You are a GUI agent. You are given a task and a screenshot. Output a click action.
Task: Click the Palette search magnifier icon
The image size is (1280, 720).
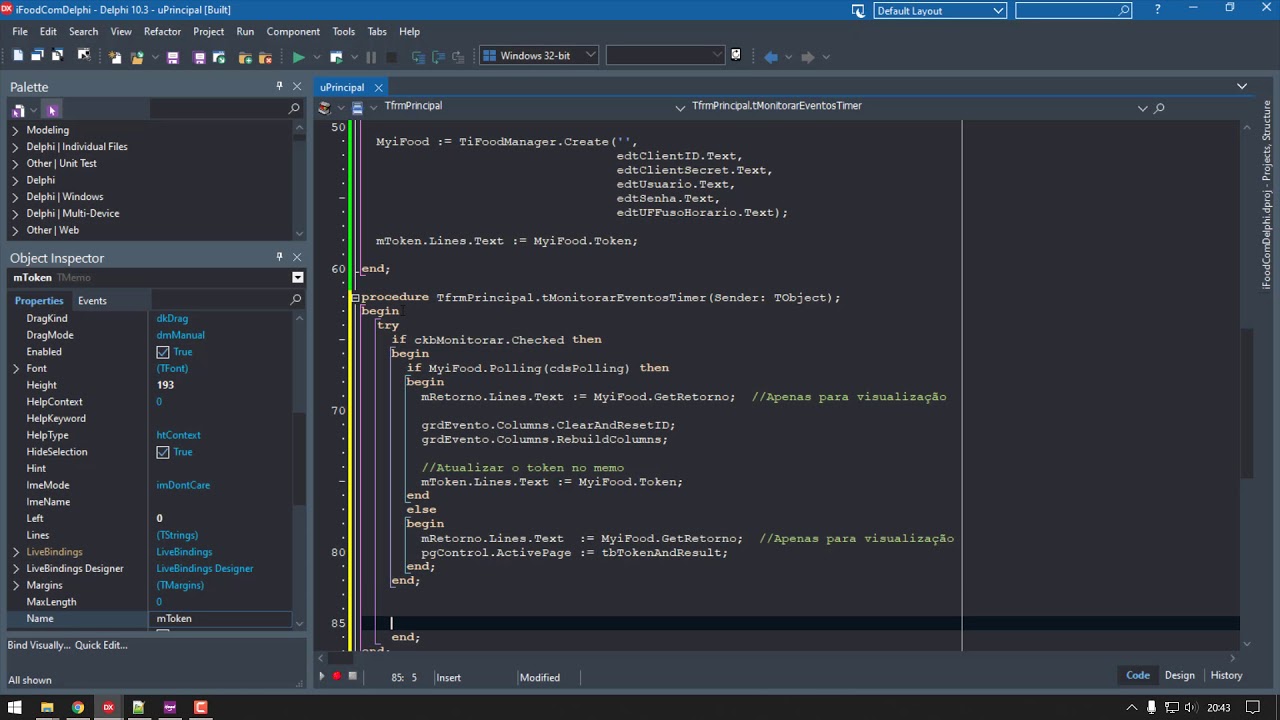[x=294, y=108]
